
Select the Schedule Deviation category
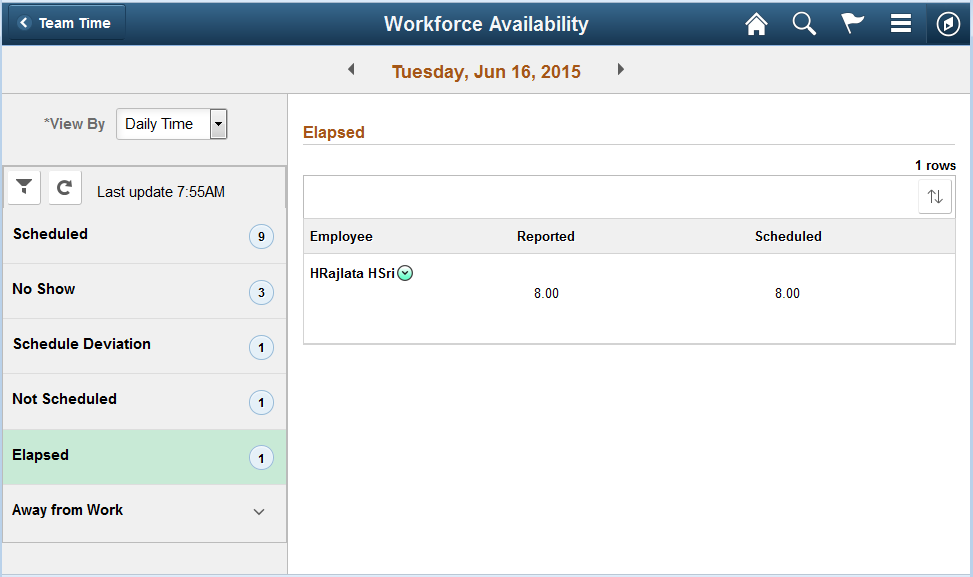coord(145,346)
